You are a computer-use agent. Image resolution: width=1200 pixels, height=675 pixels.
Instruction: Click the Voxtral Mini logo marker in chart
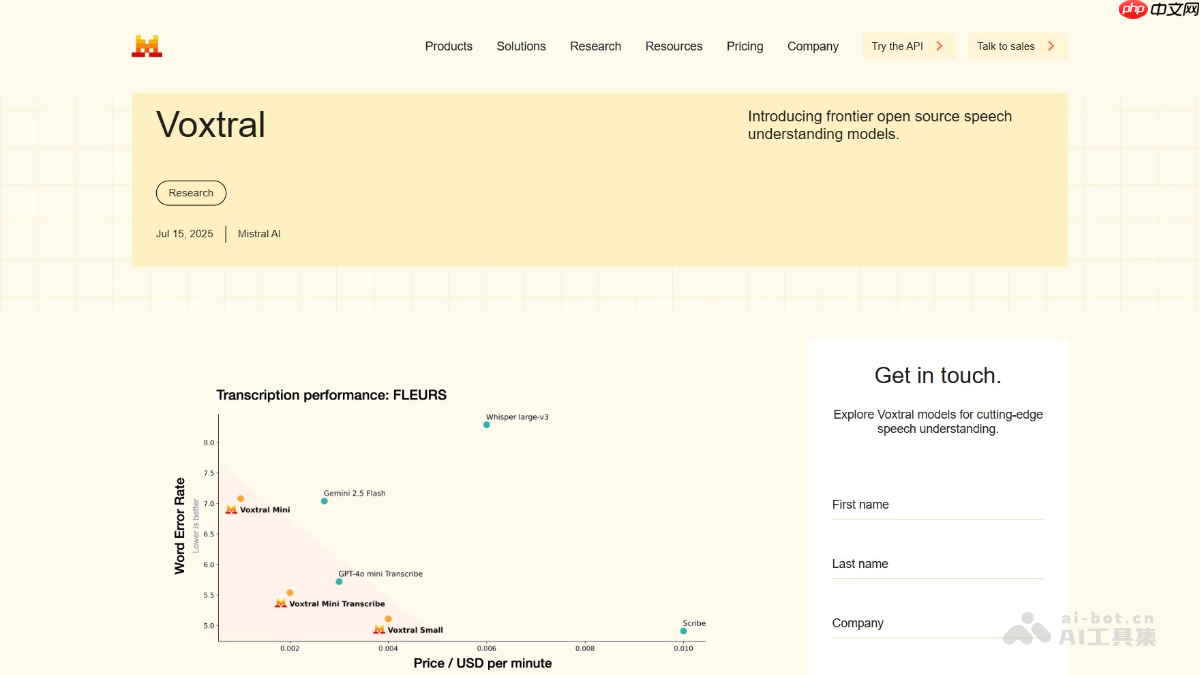(231, 510)
